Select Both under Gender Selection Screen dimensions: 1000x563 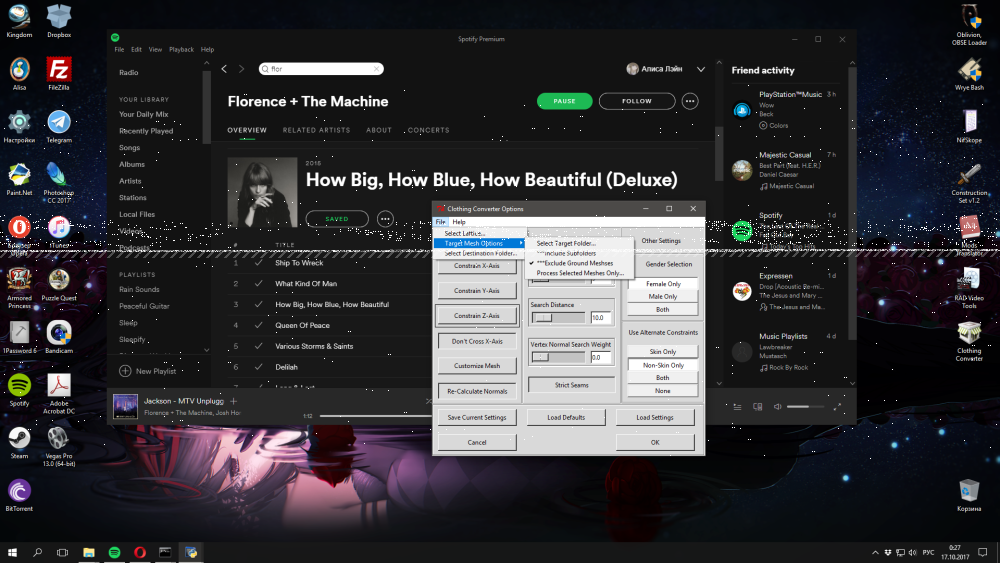[663, 309]
